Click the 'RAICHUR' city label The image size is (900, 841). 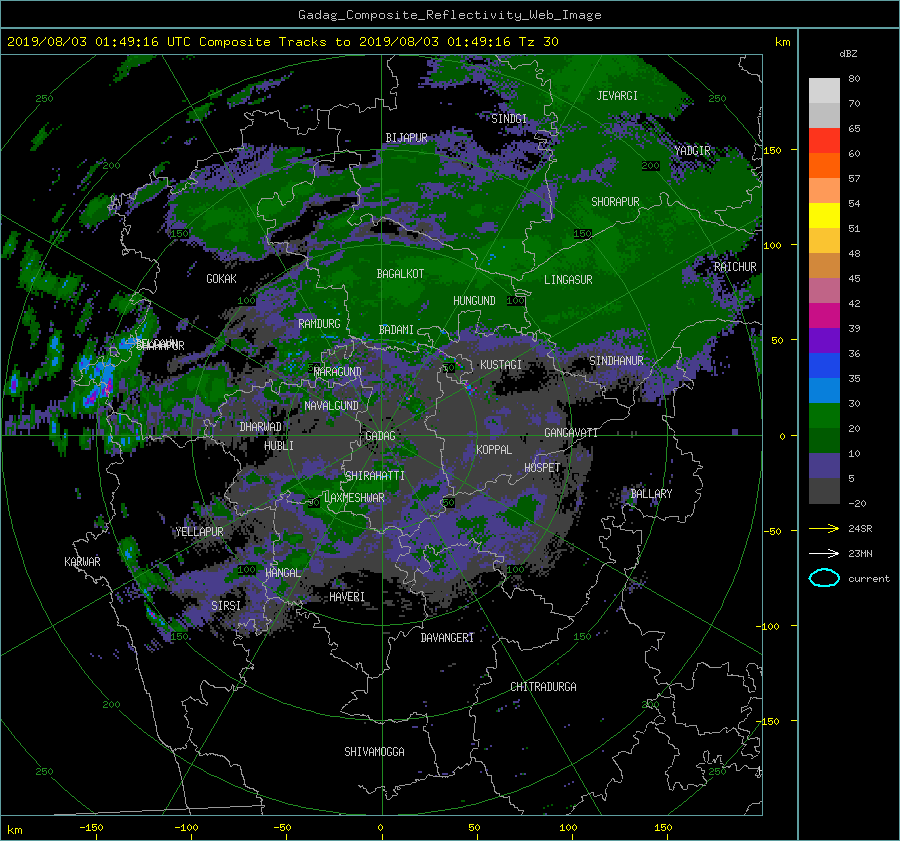click(x=735, y=267)
